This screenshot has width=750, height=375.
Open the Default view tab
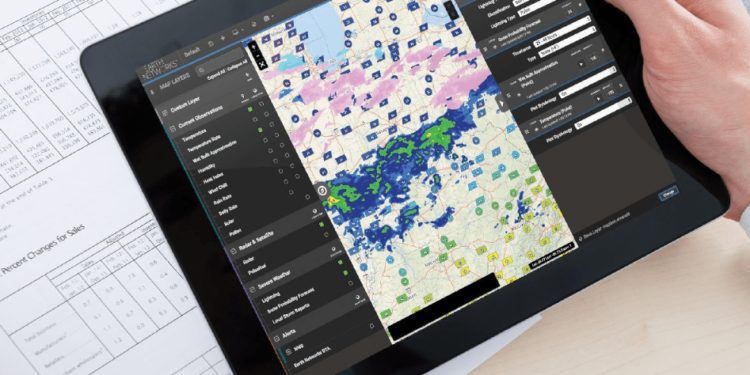(x=192, y=53)
